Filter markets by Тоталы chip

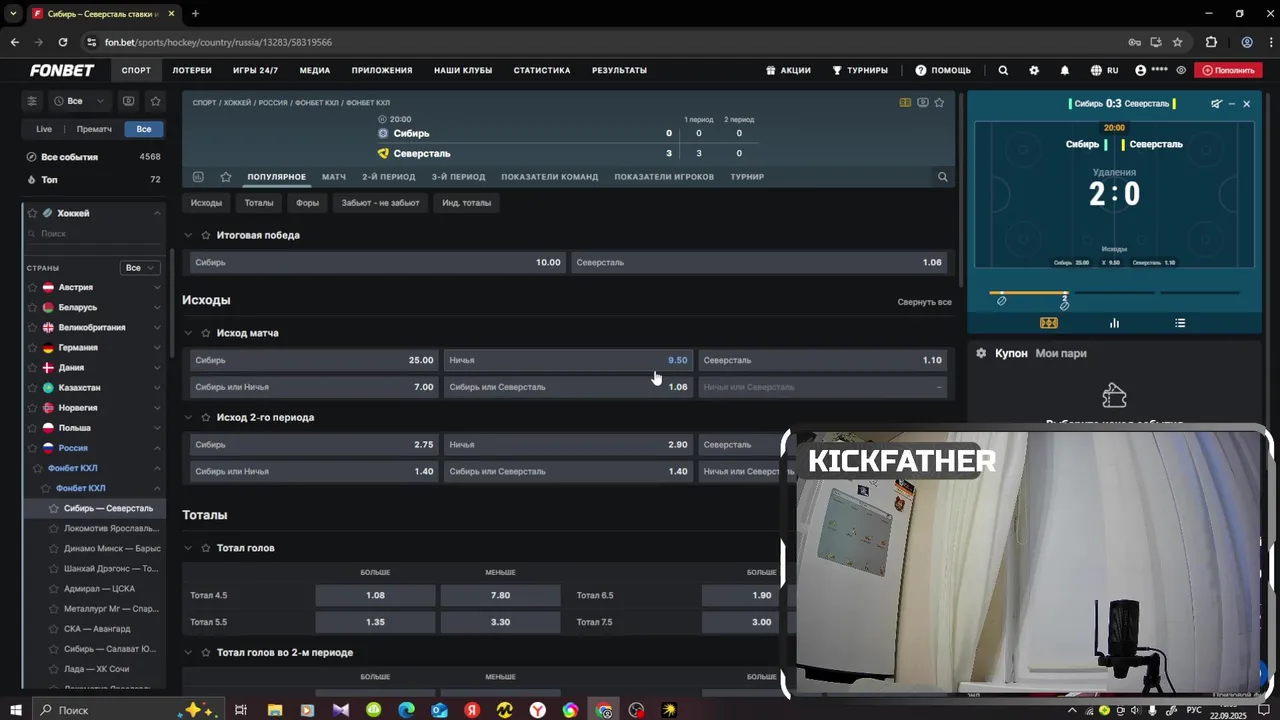click(259, 203)
